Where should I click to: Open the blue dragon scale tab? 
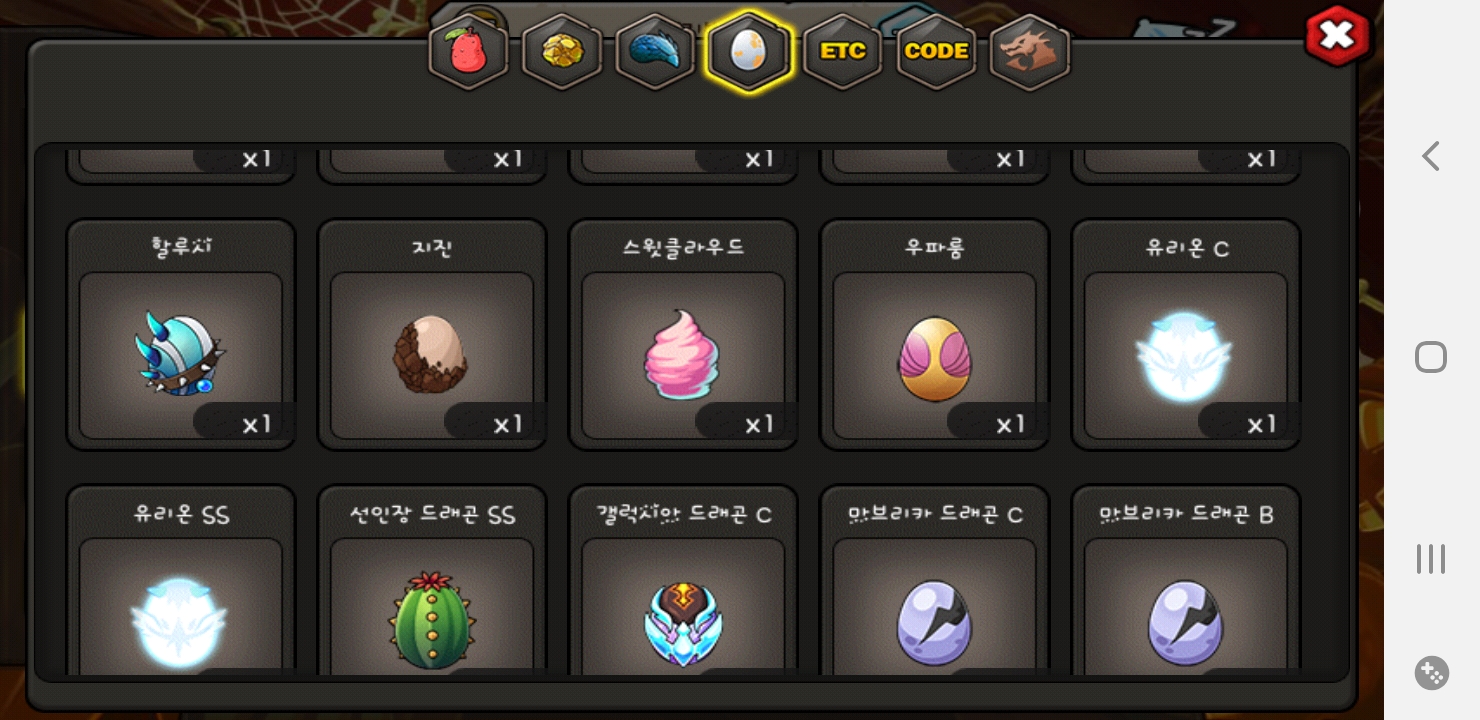point(655,52)
